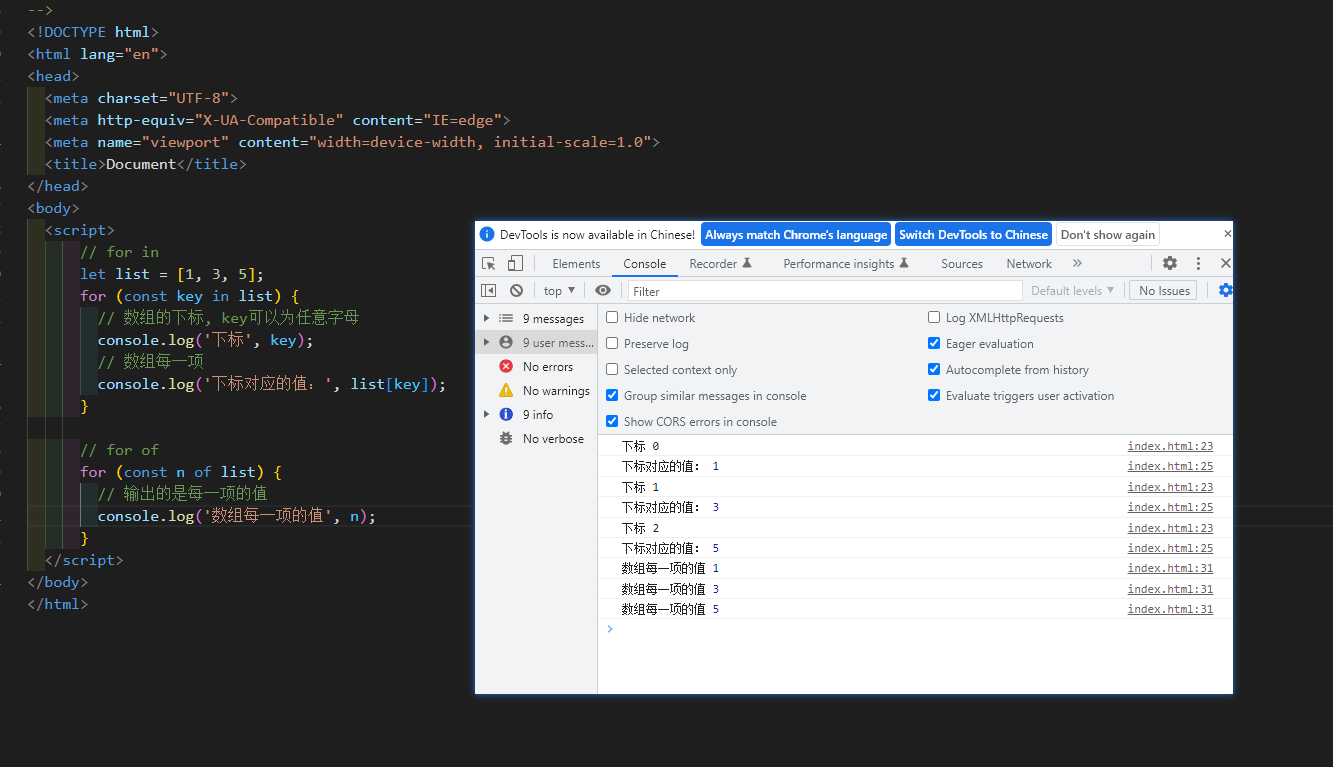Switch to the Elements tab
The height and width of the screenshot is (767, 1333).
pyautogui.click(x=576, y=264)
